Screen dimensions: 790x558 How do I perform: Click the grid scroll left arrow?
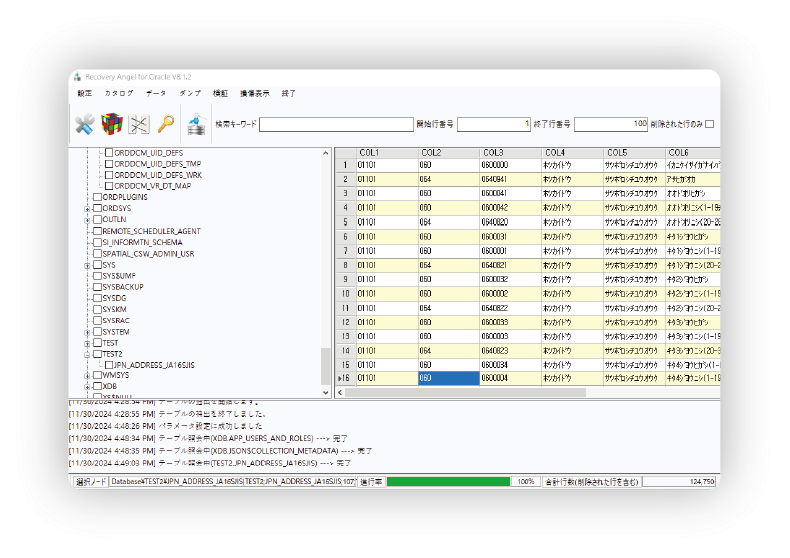pyautogui.click(x=340, y=392)
